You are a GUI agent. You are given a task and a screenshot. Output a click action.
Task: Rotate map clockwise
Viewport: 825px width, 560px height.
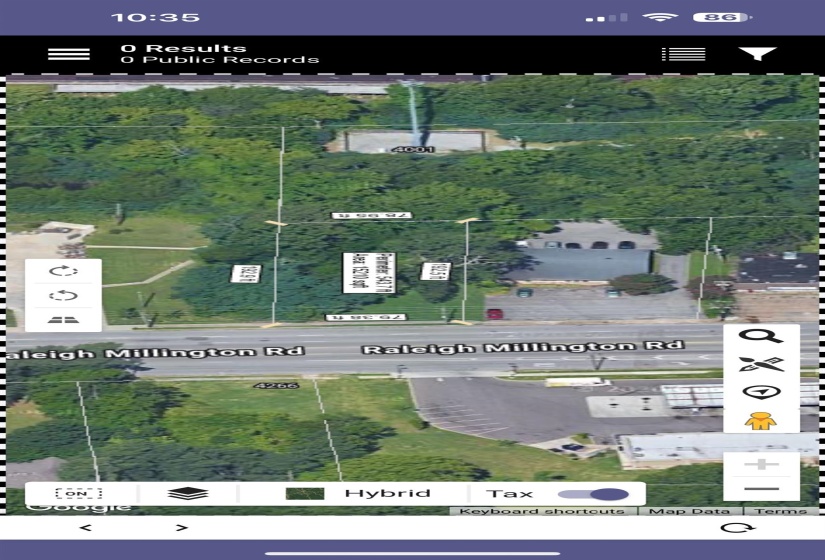click(63, 272)
